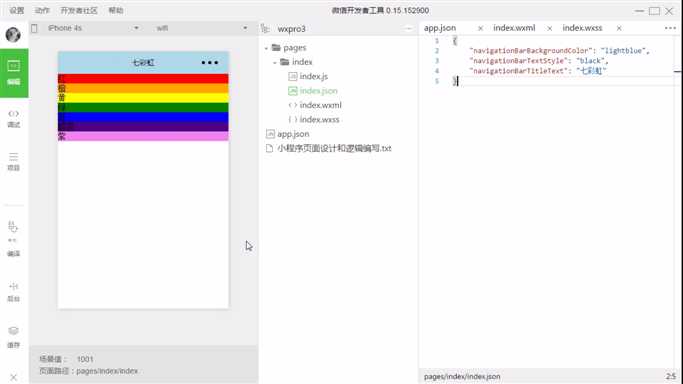
Task: Minimize the WeChat developer tool window
Action: [x=639, y=11]
